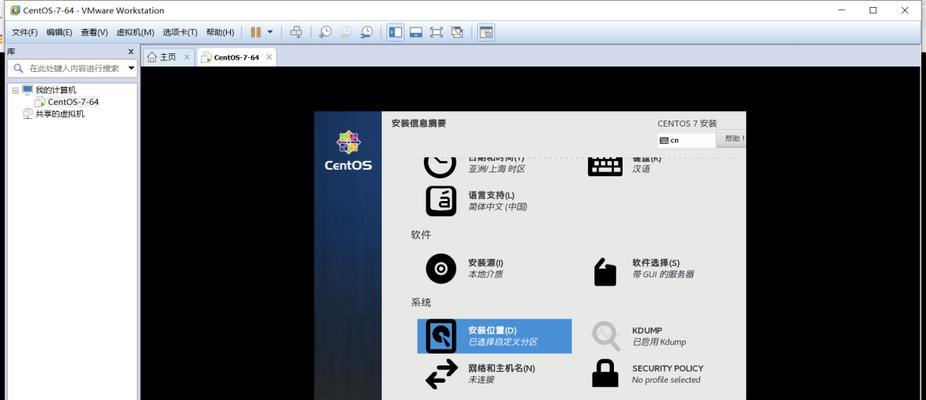The height and width of the screenshot is (400, 926).
Task: Click the 本地介质 text
Action: pos(485,274)
